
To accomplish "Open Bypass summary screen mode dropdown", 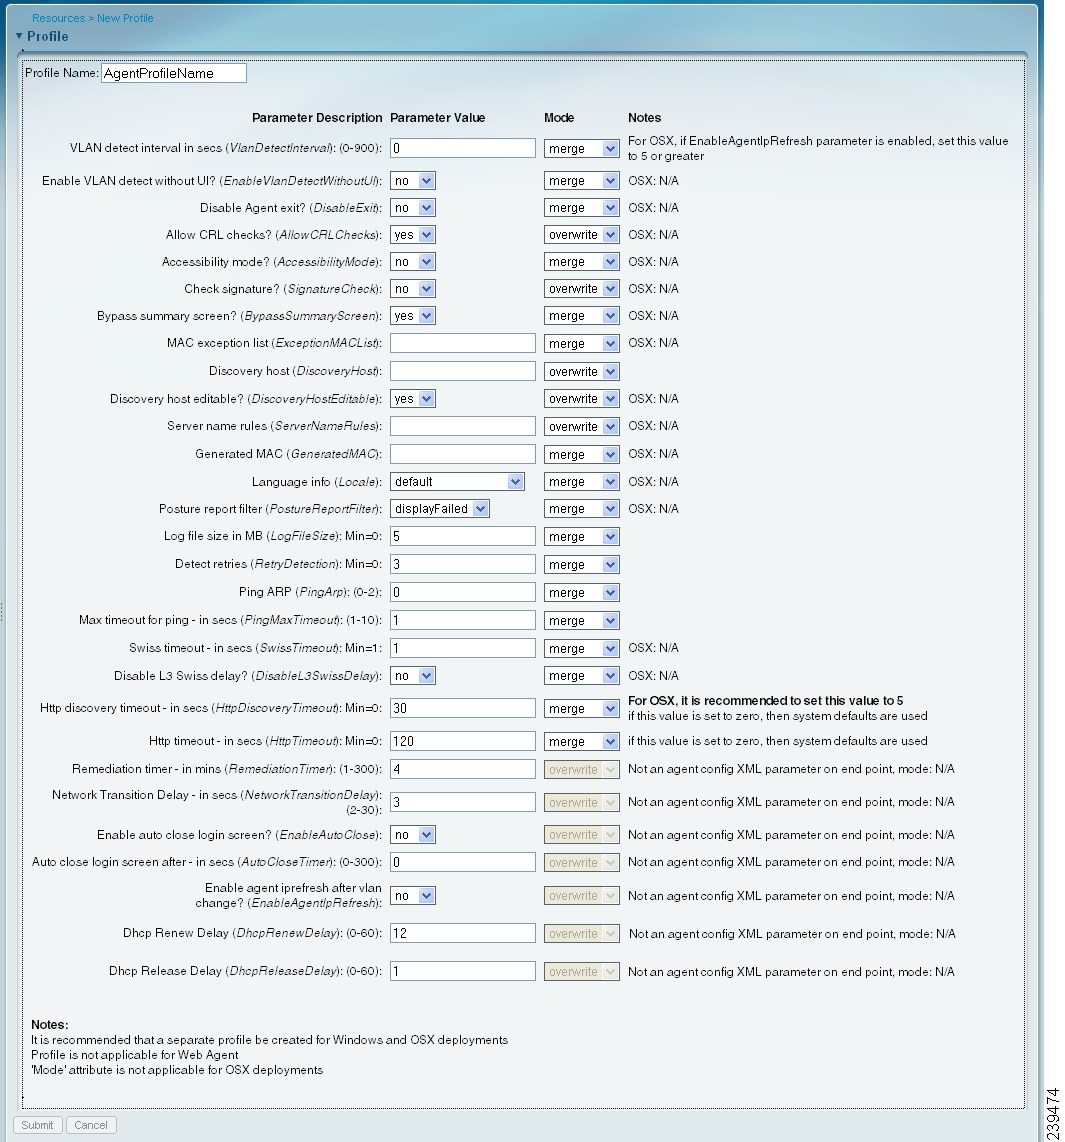I will click(x=581, y=315).
